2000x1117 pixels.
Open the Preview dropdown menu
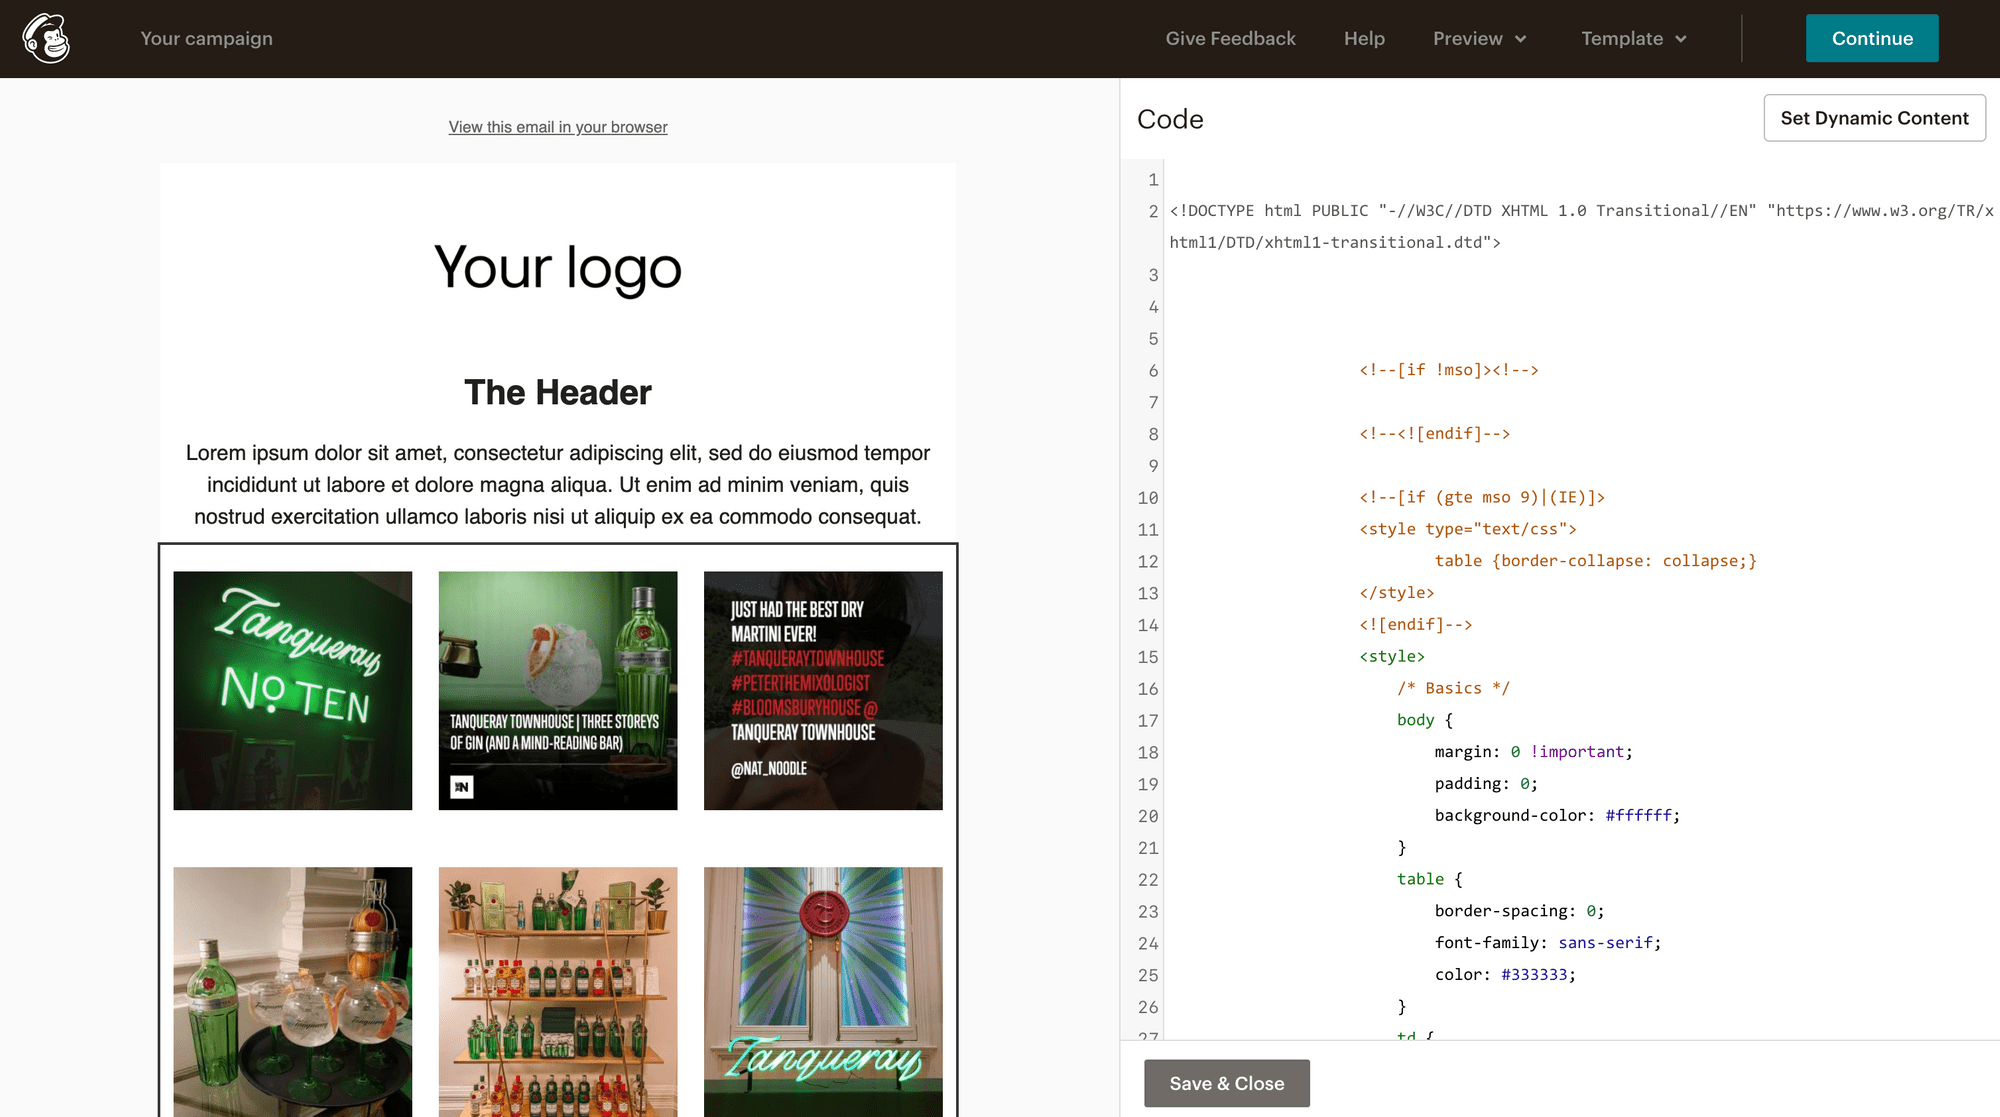(x=1480, y=38)
